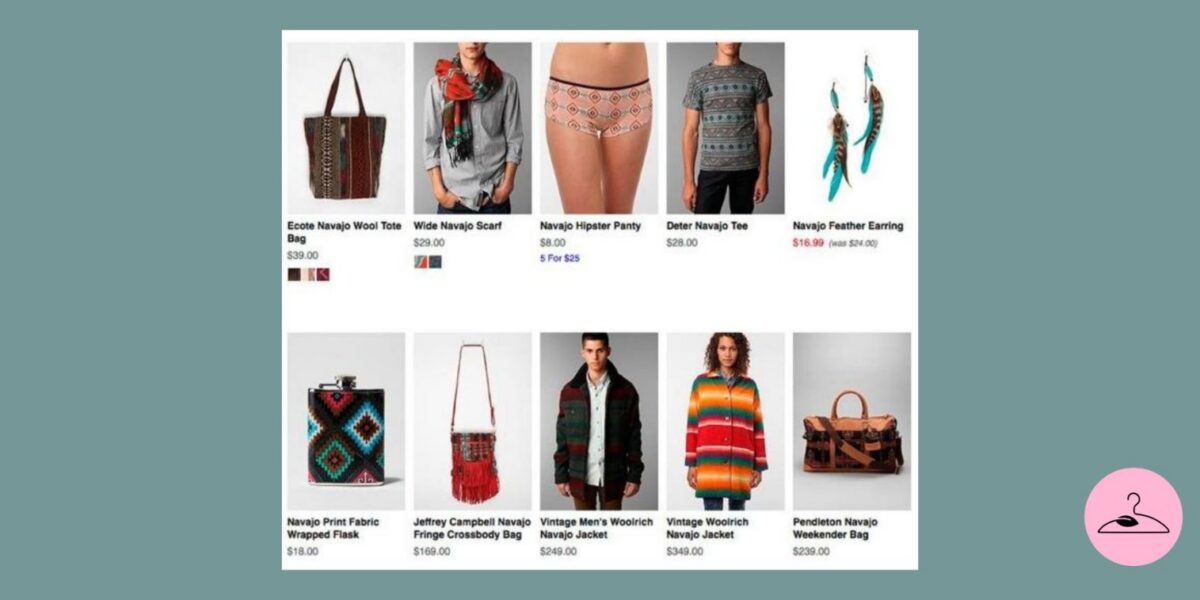
Task: Pick the last red tote bag color swatch
Action: coord(323,274)
